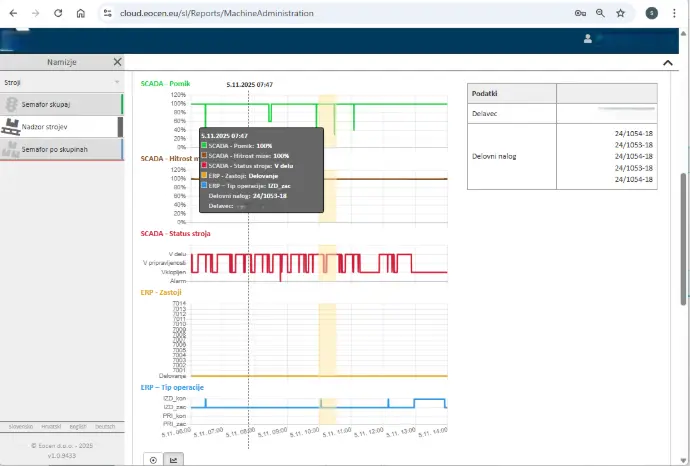Select Nadzor strojev menu item

point(62,127)
